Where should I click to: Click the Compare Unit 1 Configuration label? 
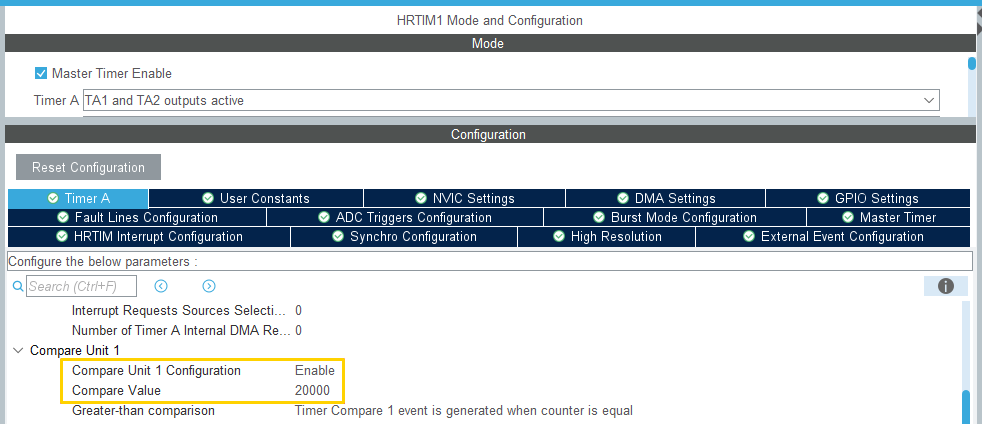[x=156, y=371]
